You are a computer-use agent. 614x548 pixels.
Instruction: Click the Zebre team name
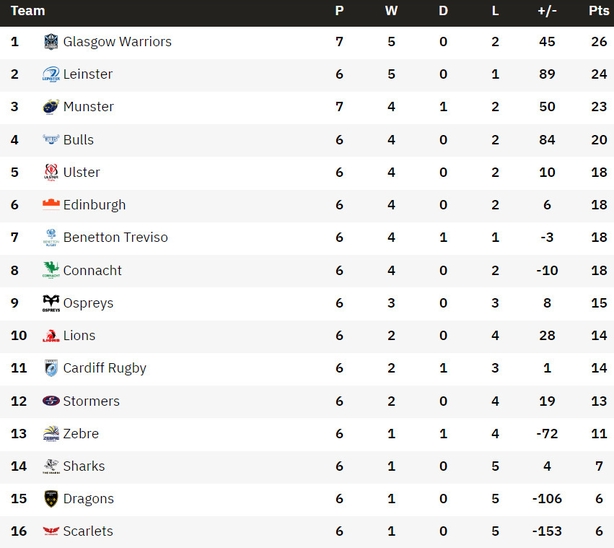[81, 434]
